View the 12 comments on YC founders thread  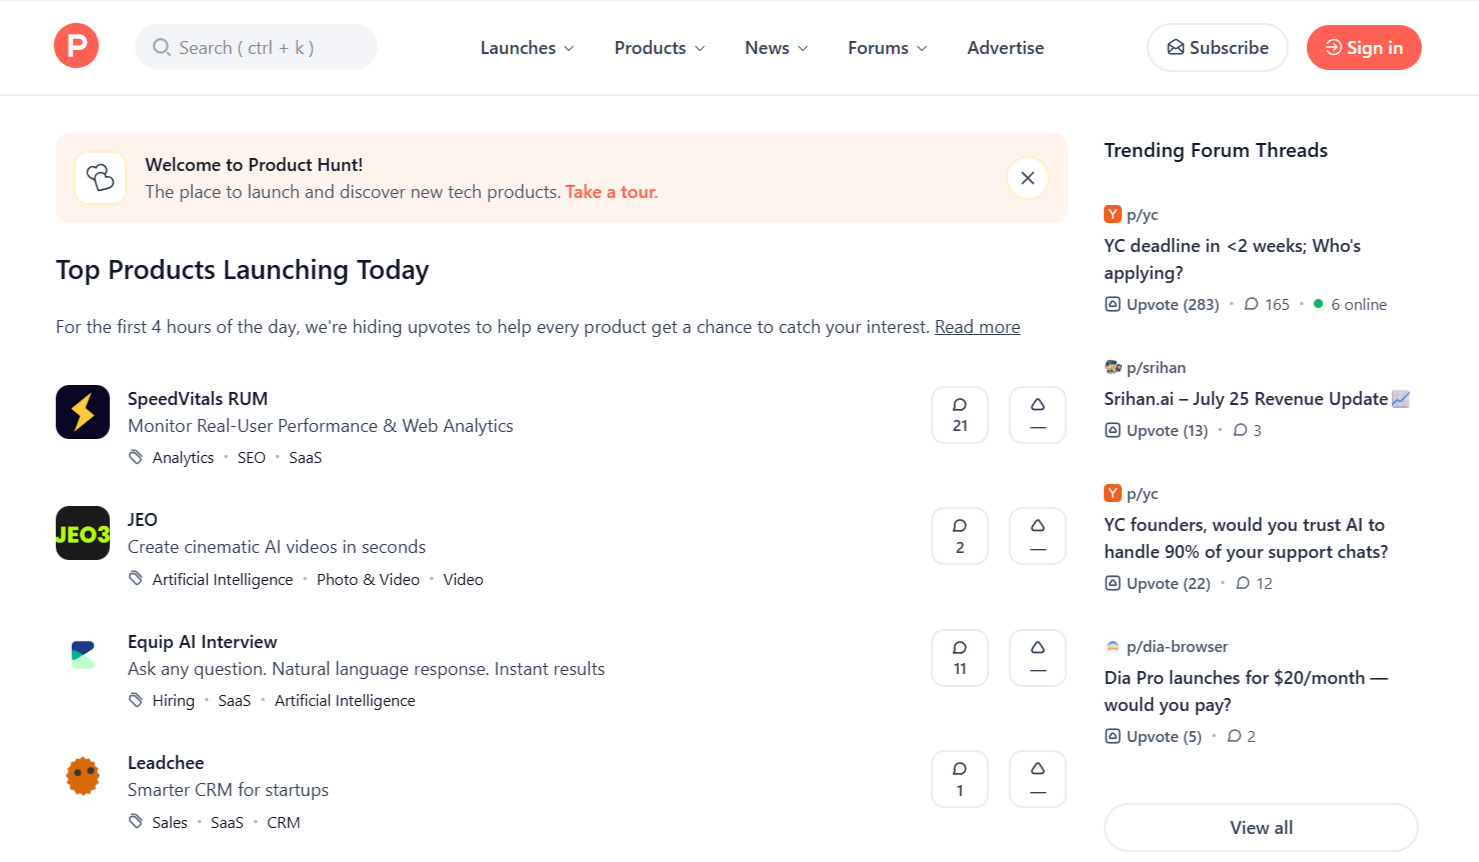(x=1254, y=584)
